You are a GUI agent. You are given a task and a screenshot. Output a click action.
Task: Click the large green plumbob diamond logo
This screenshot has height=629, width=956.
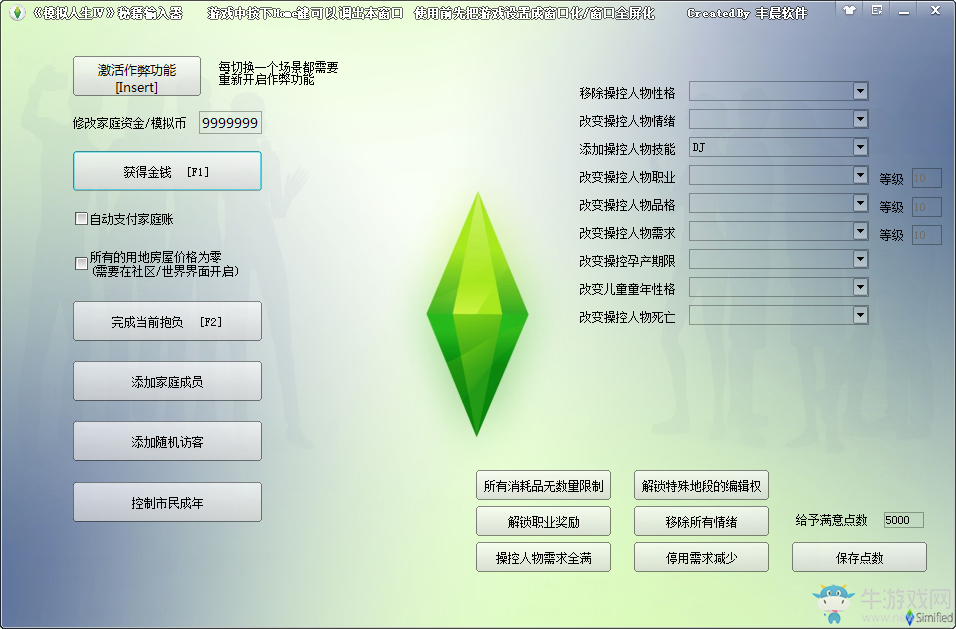[x=477, y=314]
